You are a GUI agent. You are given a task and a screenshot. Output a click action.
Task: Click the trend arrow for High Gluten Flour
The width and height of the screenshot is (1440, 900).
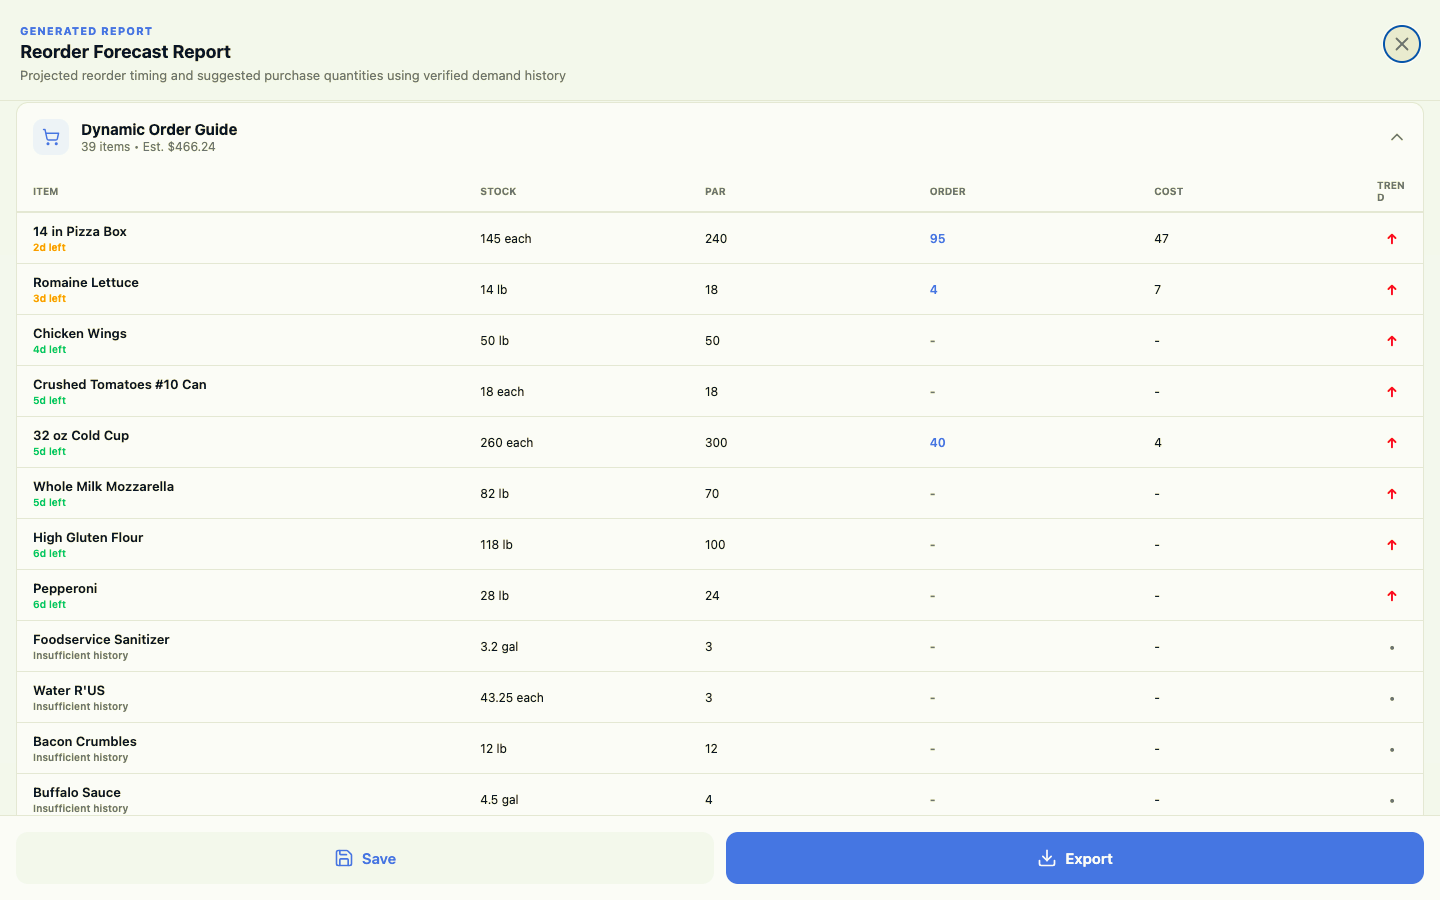[x=1391, y=545]
